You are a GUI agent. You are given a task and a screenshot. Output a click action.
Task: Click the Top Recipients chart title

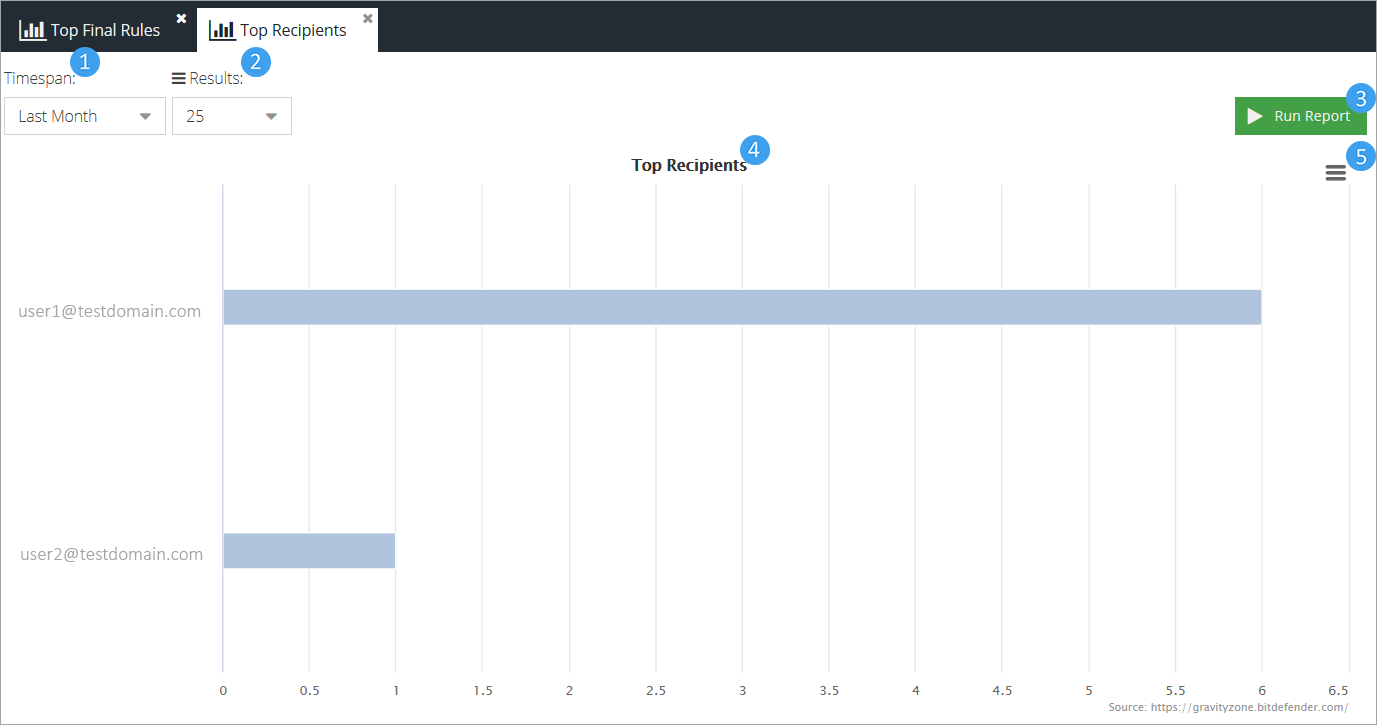tap(688, 166)
